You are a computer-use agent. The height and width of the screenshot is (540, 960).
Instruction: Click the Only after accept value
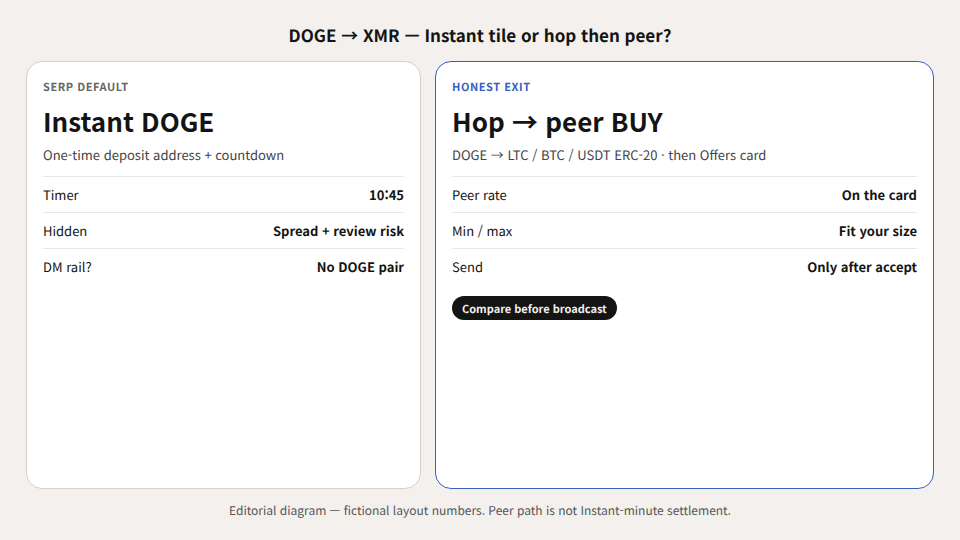tap(862, 268)
